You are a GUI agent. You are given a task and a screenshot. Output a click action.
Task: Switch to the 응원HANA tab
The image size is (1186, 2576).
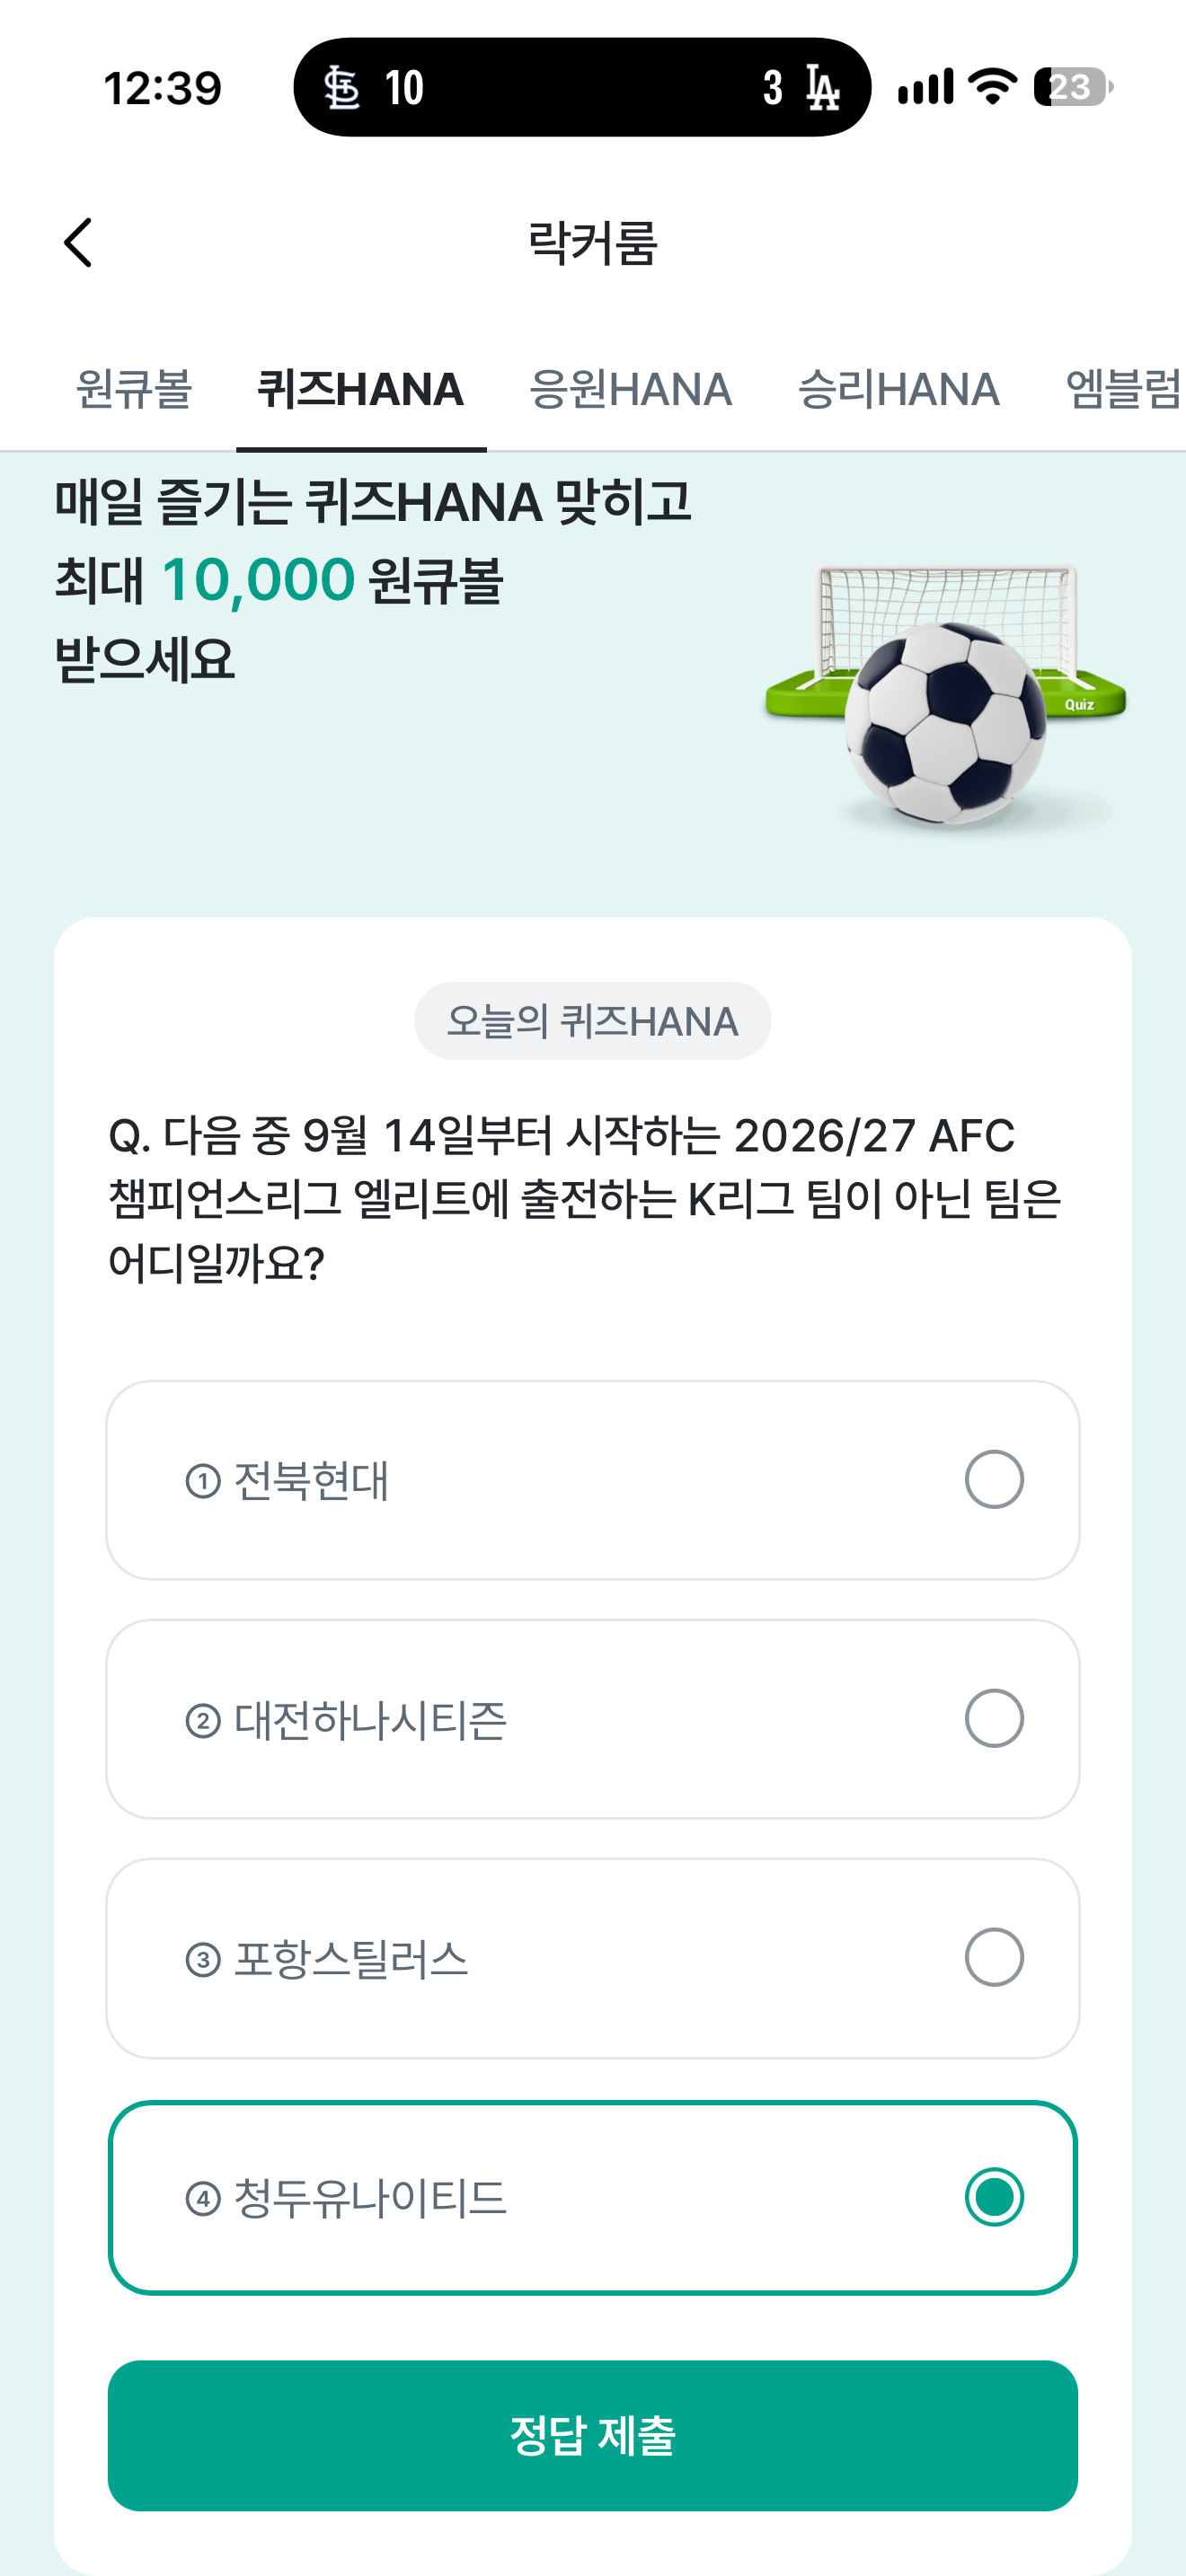(631, 389)
